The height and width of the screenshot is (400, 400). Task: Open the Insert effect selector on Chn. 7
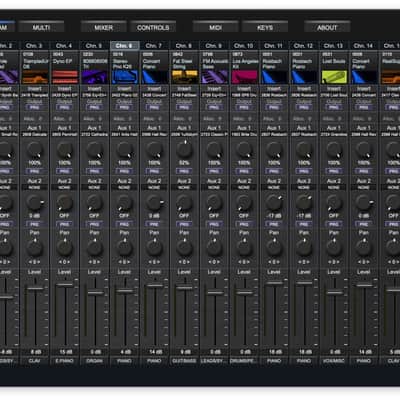pos(154,95)
